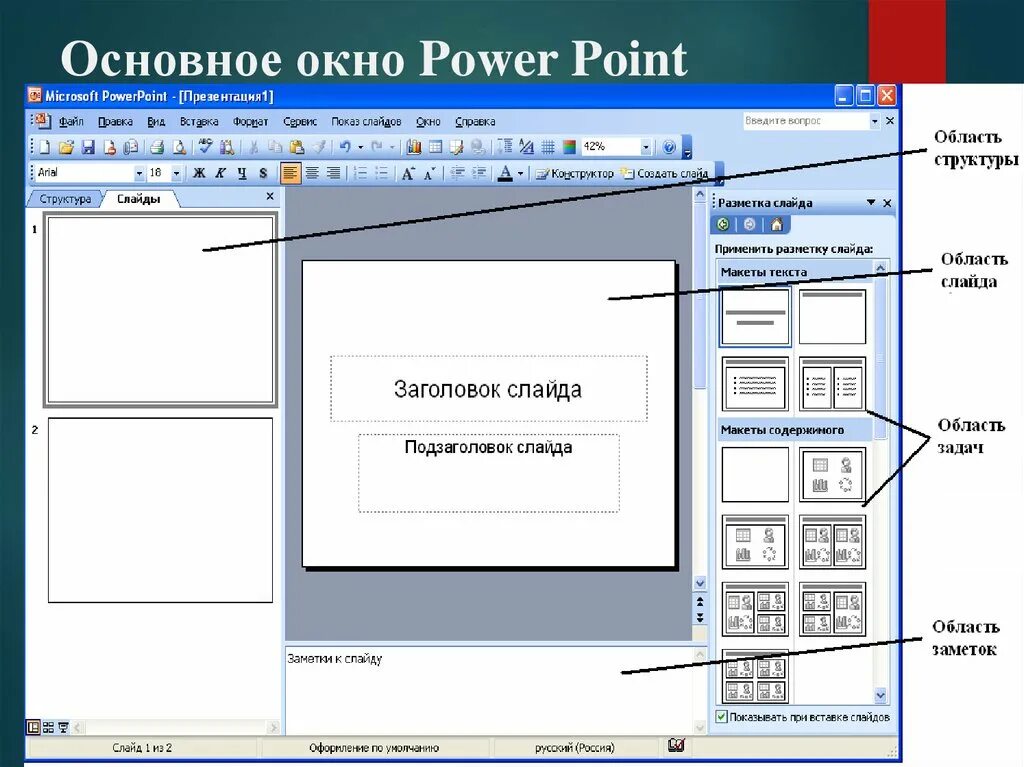Click the Print icon in the toolbar
The image size is (1024, 767).
pyautogui.click(x=157, y=147)
